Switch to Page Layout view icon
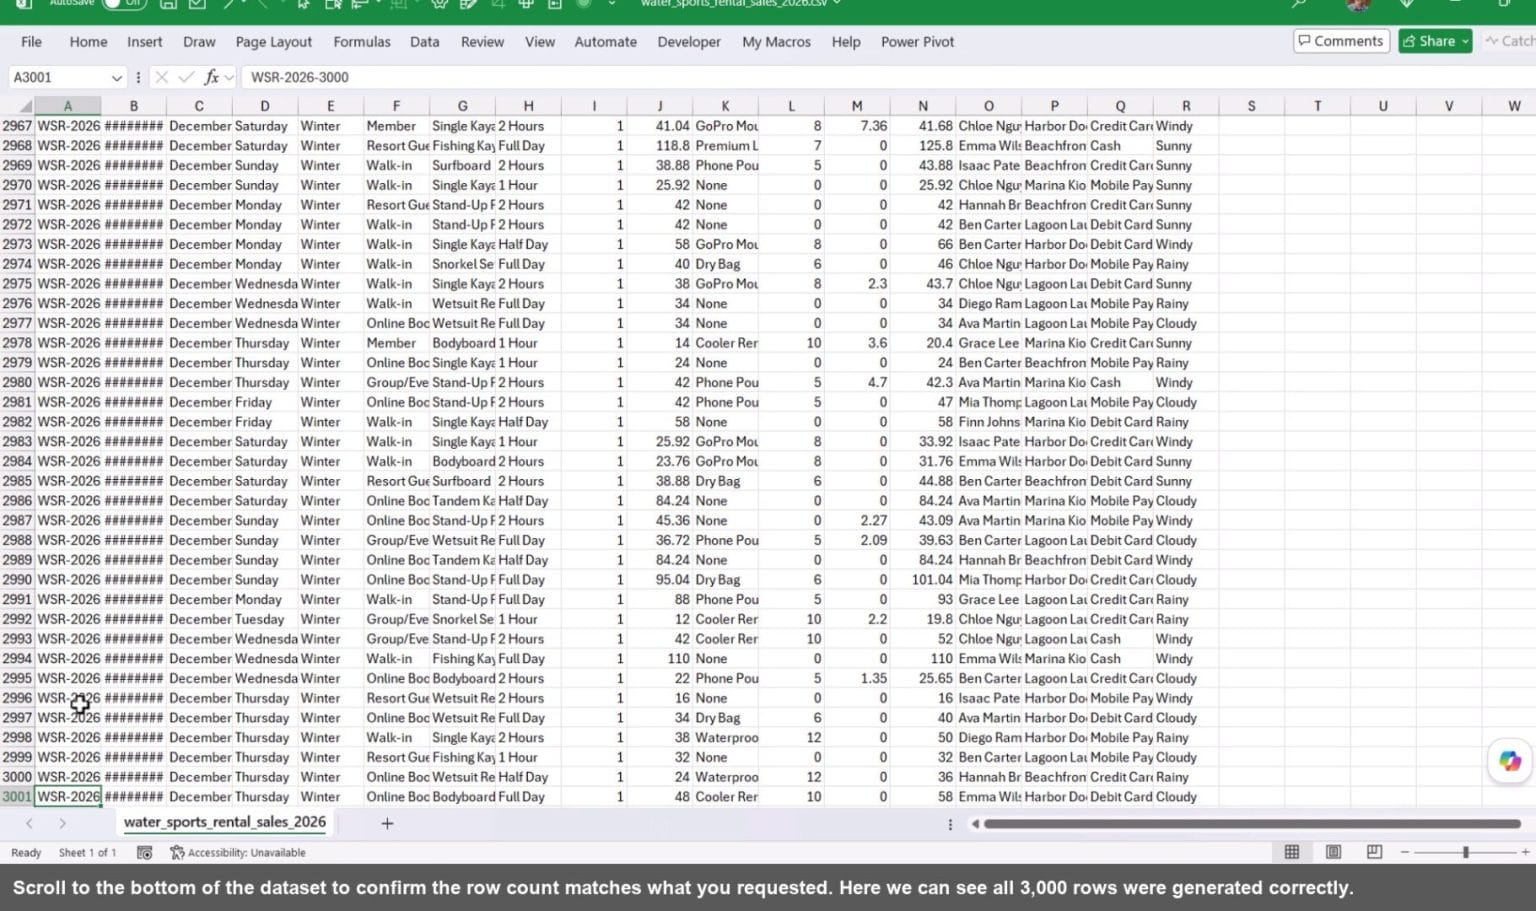The width and height of the screenshot is (1536, 911). point(1333,852)
